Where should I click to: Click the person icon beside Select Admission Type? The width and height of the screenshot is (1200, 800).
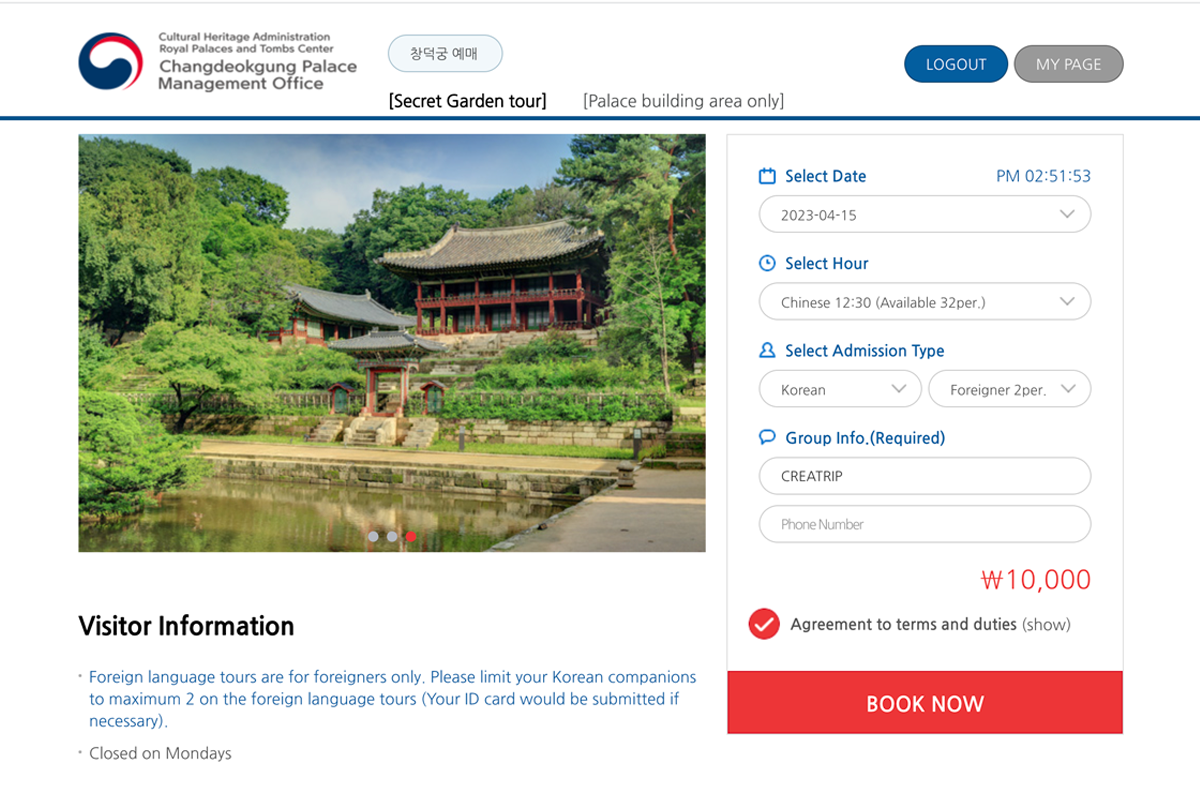767,351
